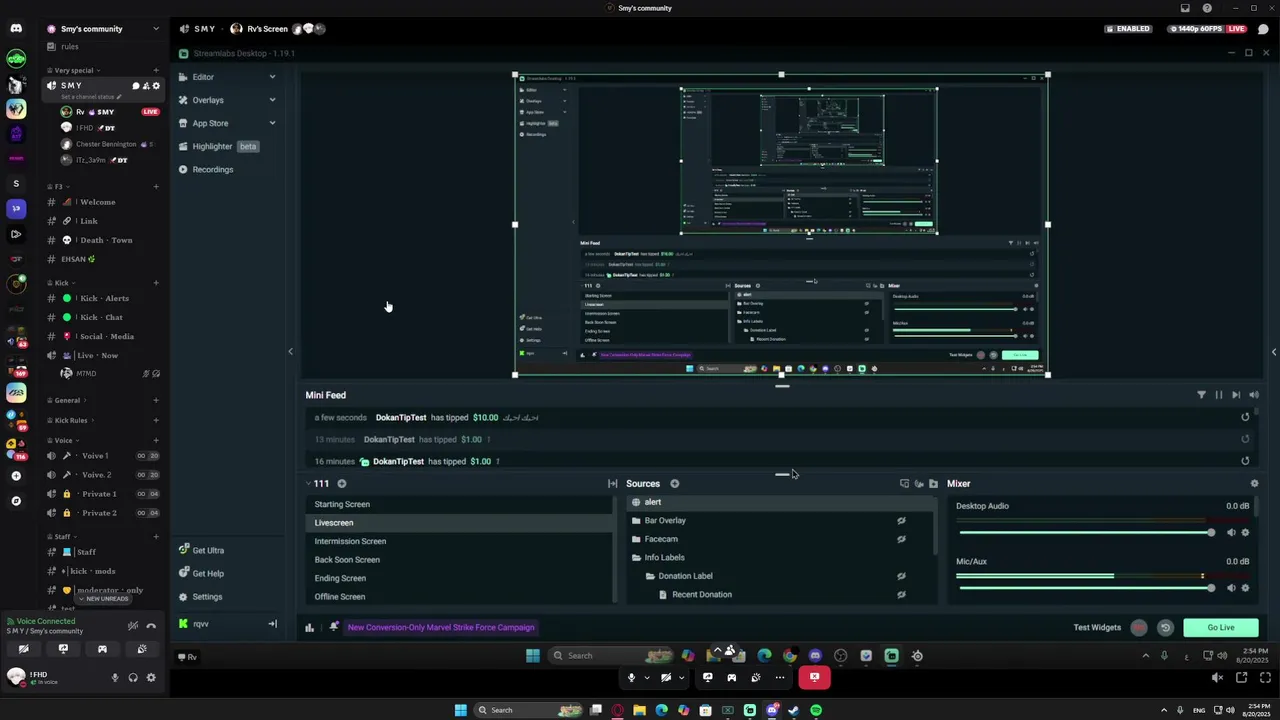
Task: Expand the Overlays menu chevron
Action: tap(272, 100)
